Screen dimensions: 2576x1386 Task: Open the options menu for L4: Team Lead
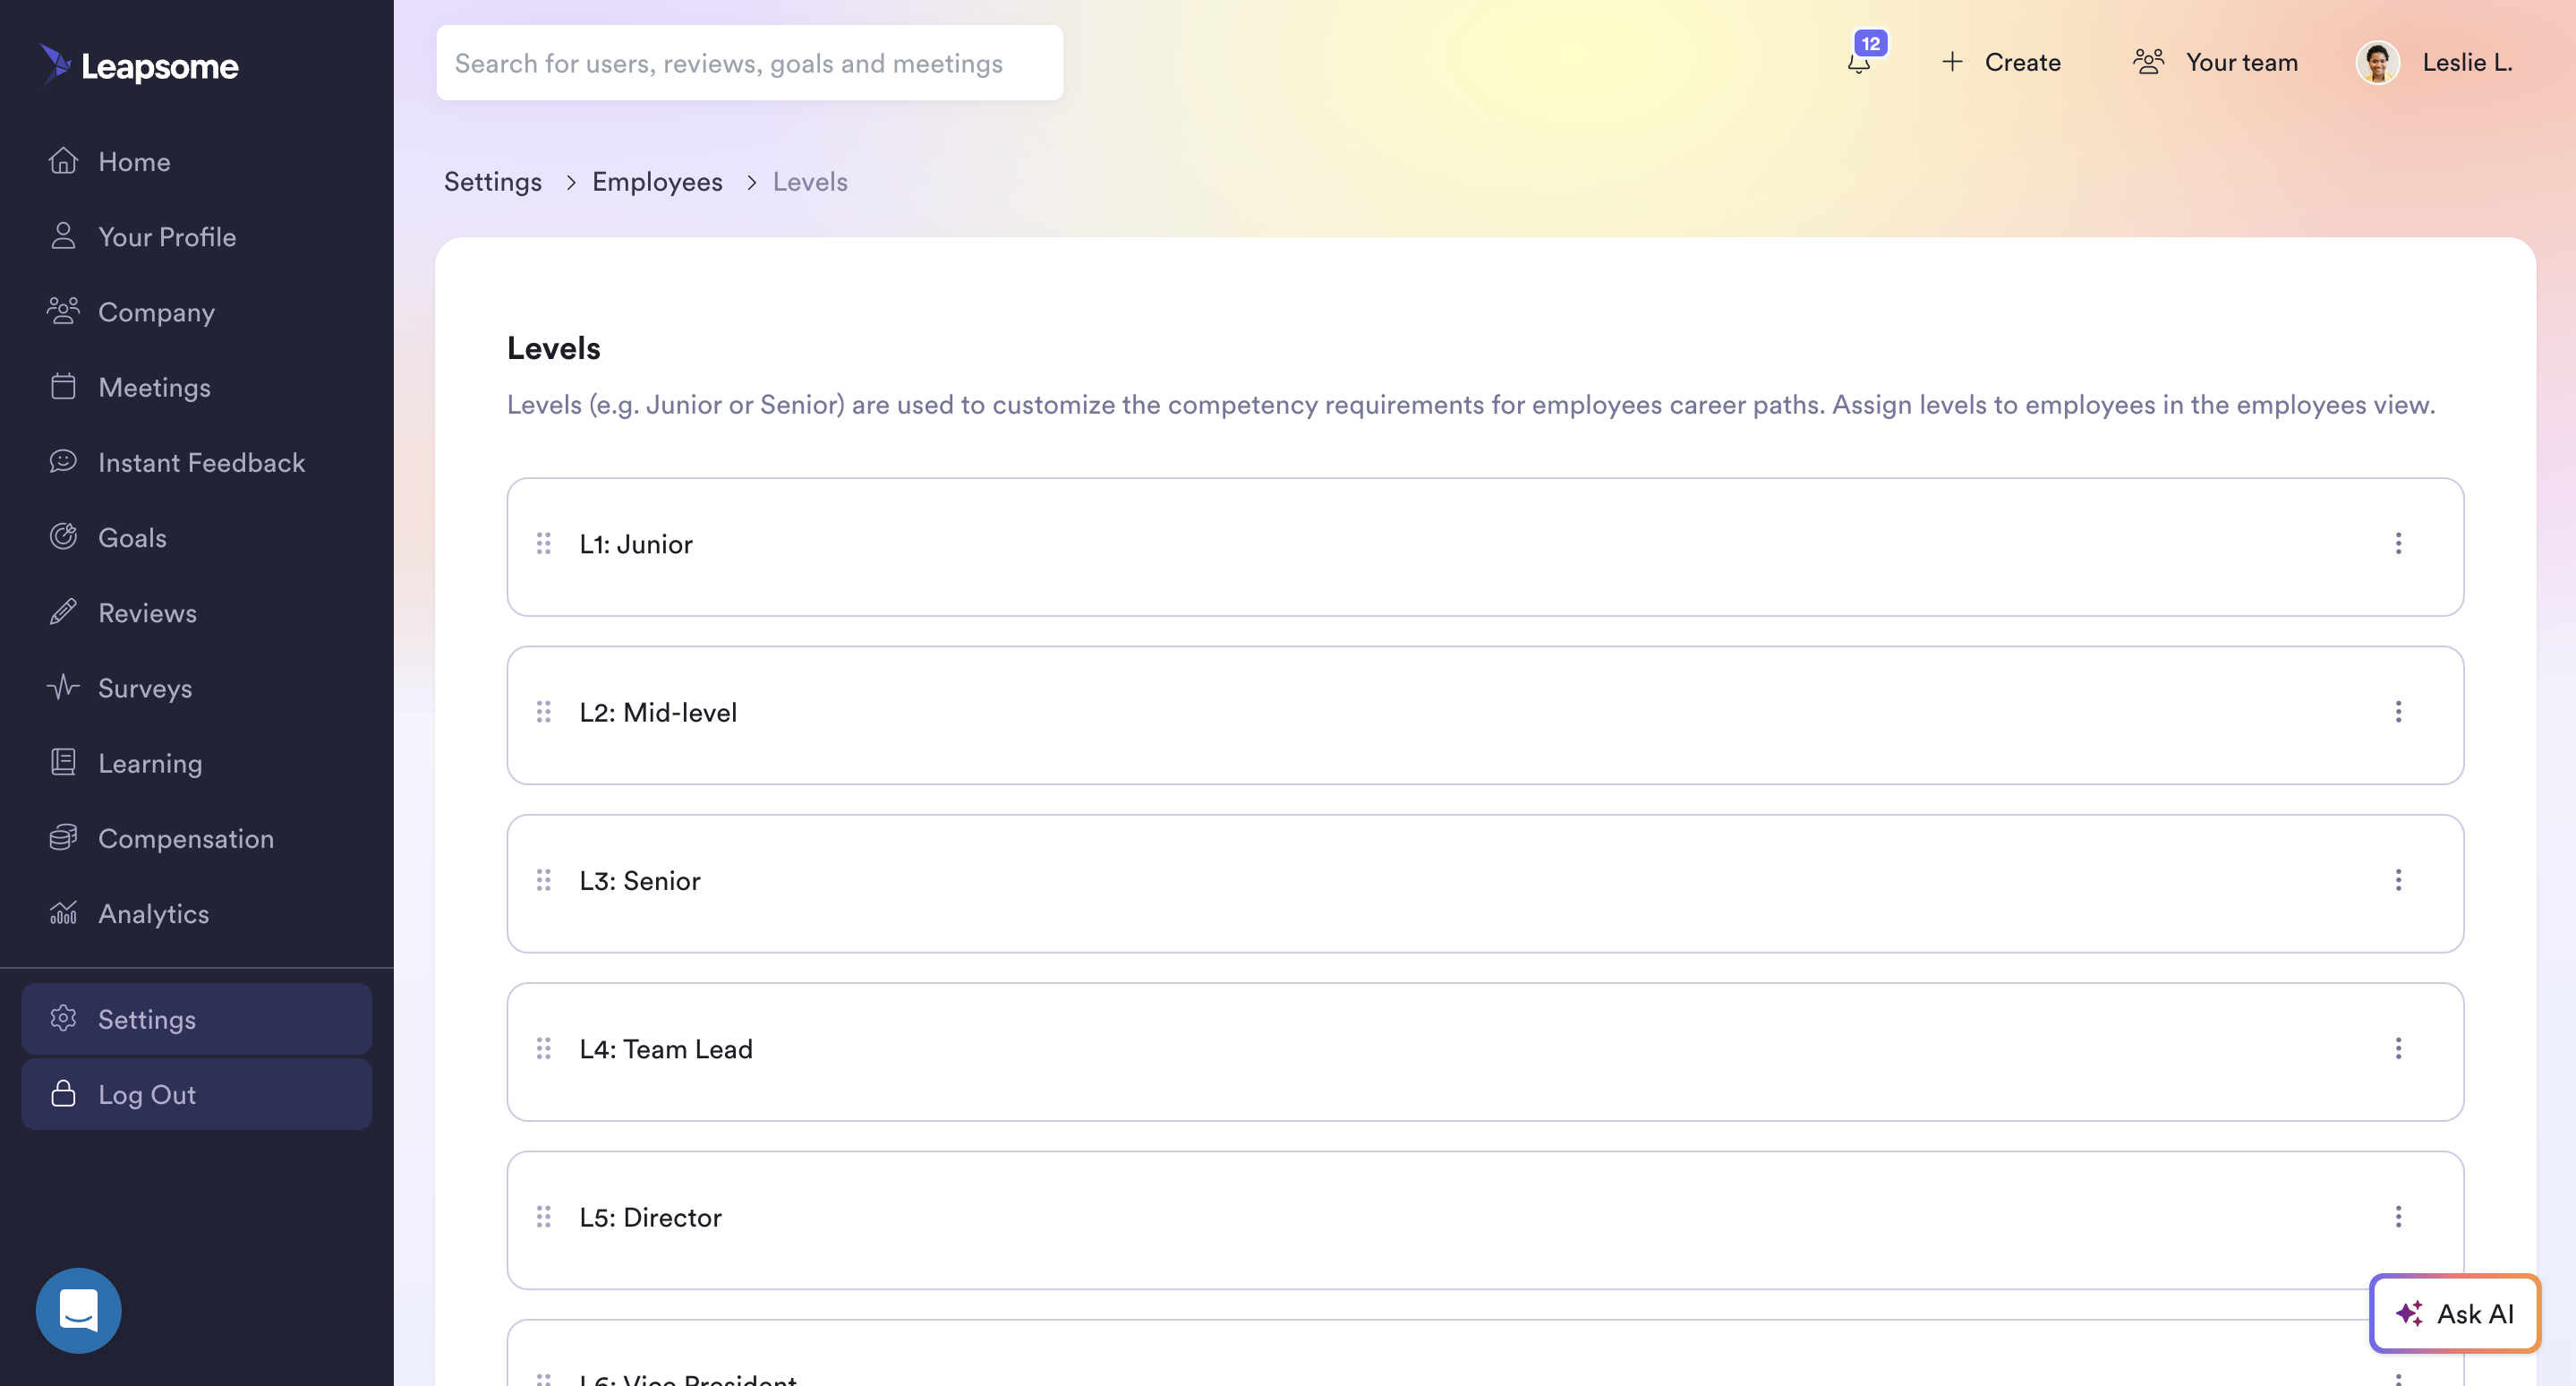[2398, 1048]
